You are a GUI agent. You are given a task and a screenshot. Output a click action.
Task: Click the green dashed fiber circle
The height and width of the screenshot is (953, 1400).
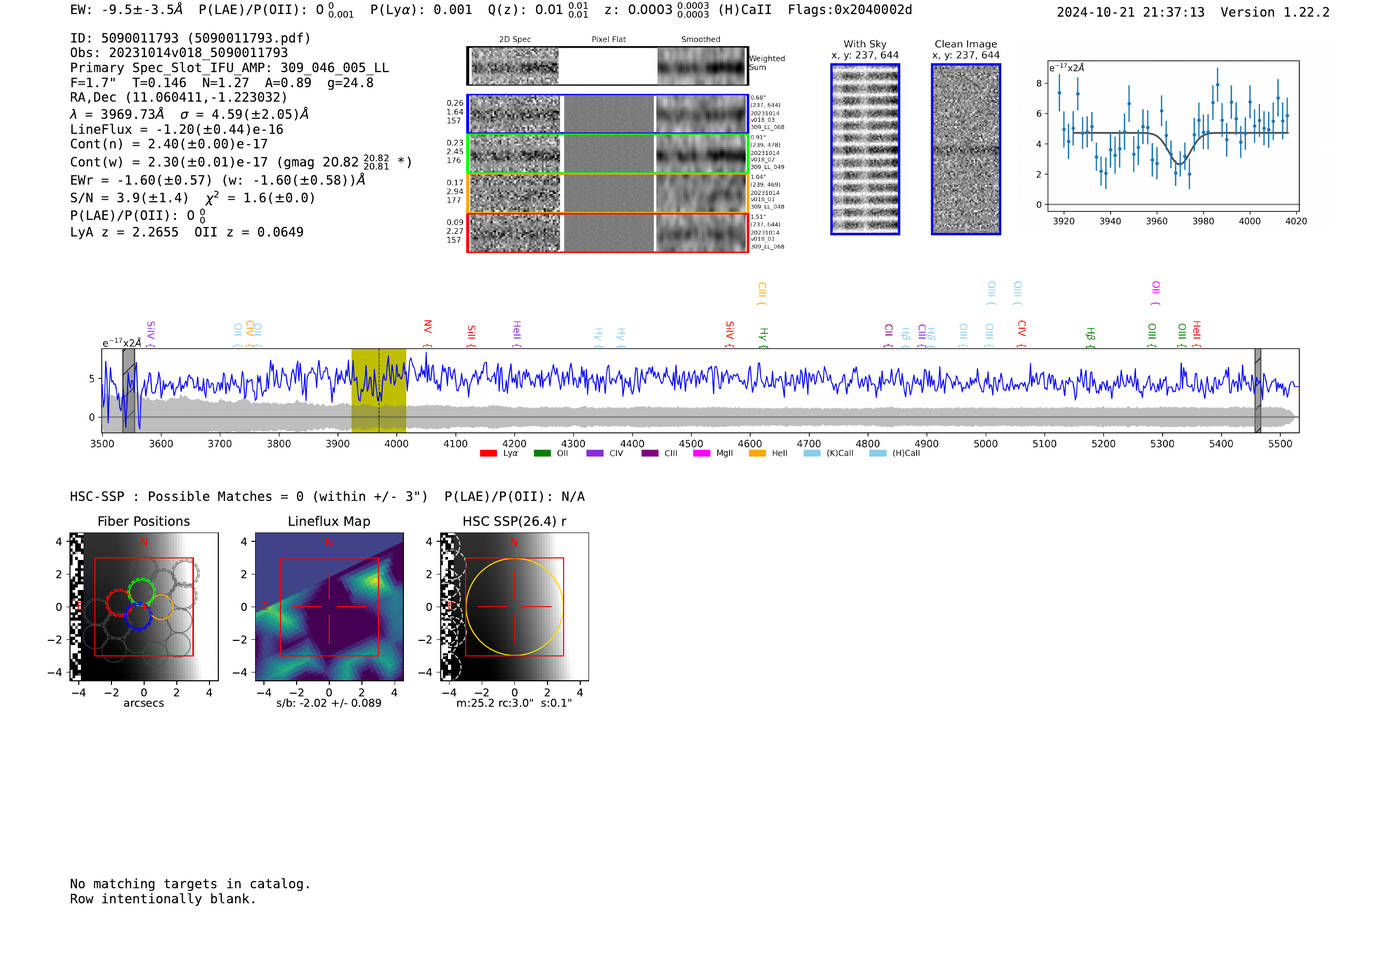tap(141, 590)
